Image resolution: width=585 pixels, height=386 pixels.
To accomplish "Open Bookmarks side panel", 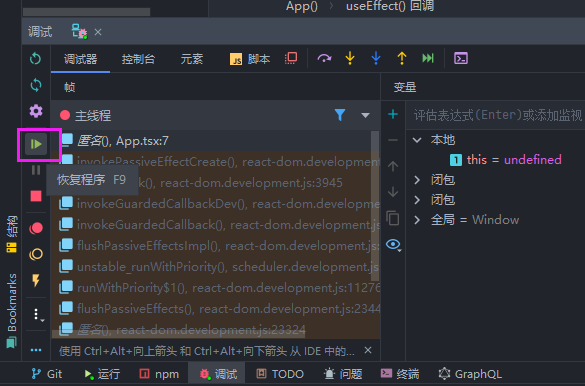I will pos(11,311).
